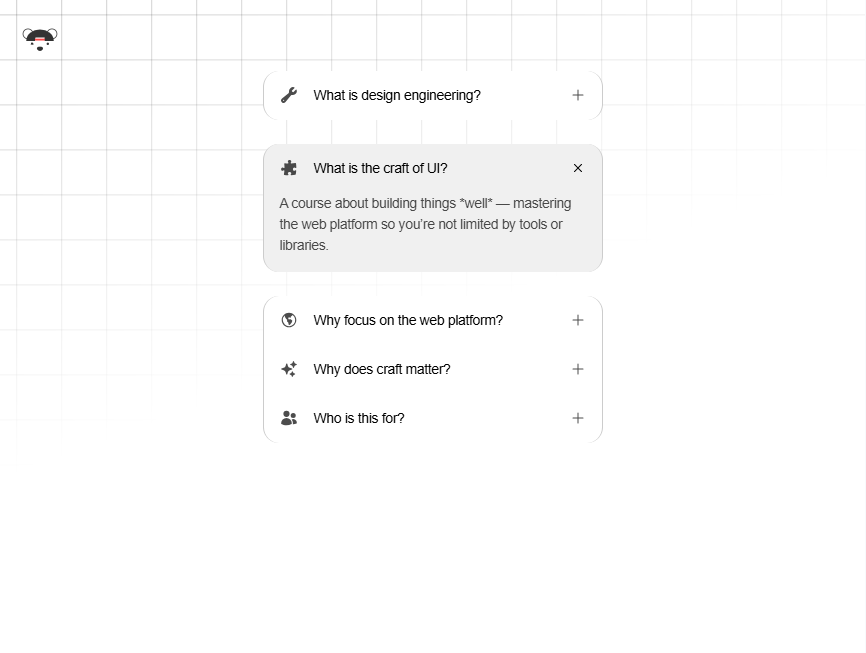This screenshot has height=653, width=866.
Task: Expand "Who is this for?" plus icon
Action: (578, 418)
